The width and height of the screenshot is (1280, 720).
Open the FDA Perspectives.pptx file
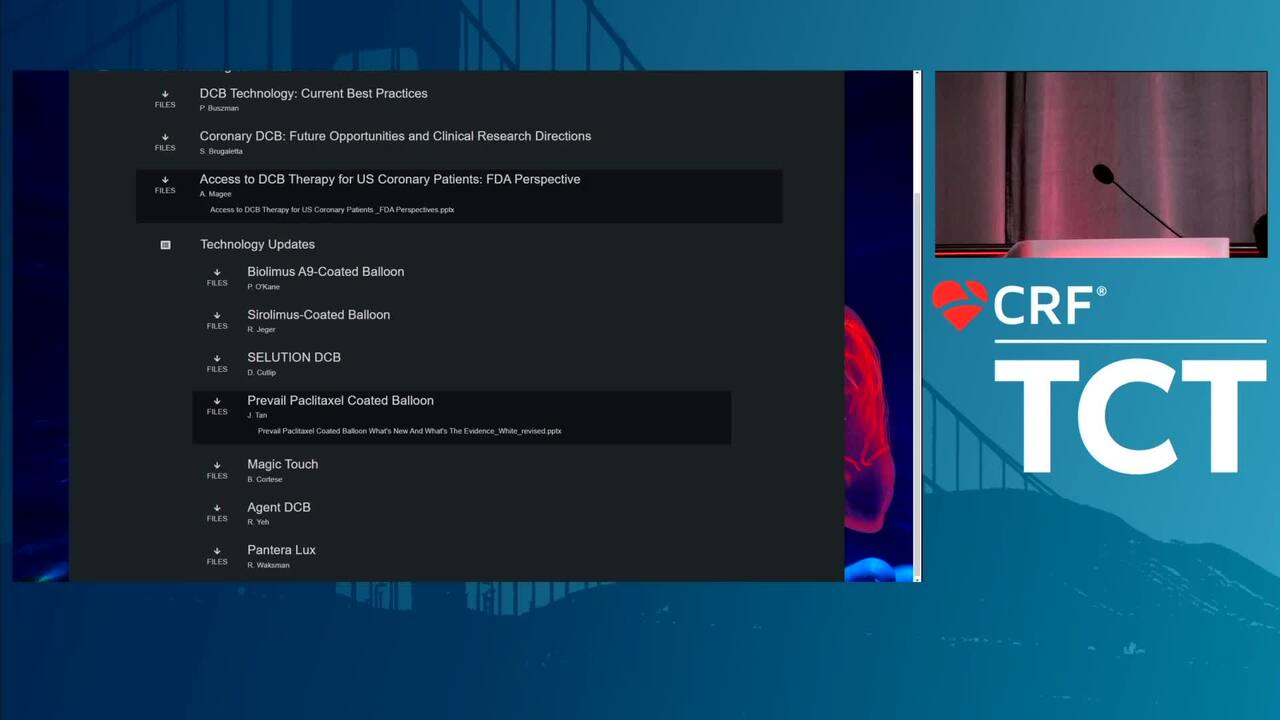click(x=332, y=210)
